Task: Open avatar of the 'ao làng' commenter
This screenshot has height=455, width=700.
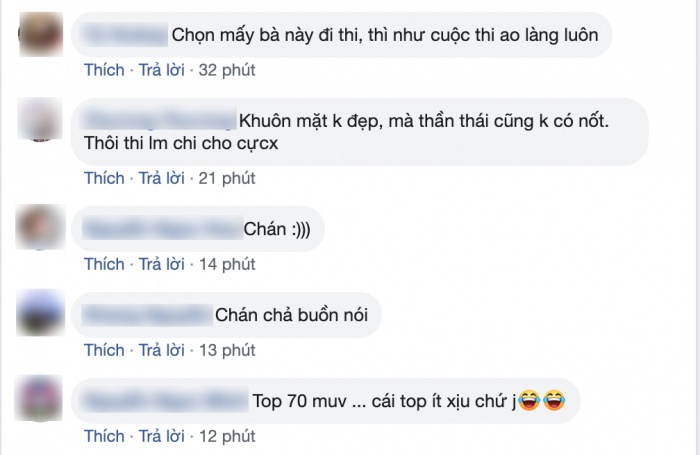Action: pos(41,34)
